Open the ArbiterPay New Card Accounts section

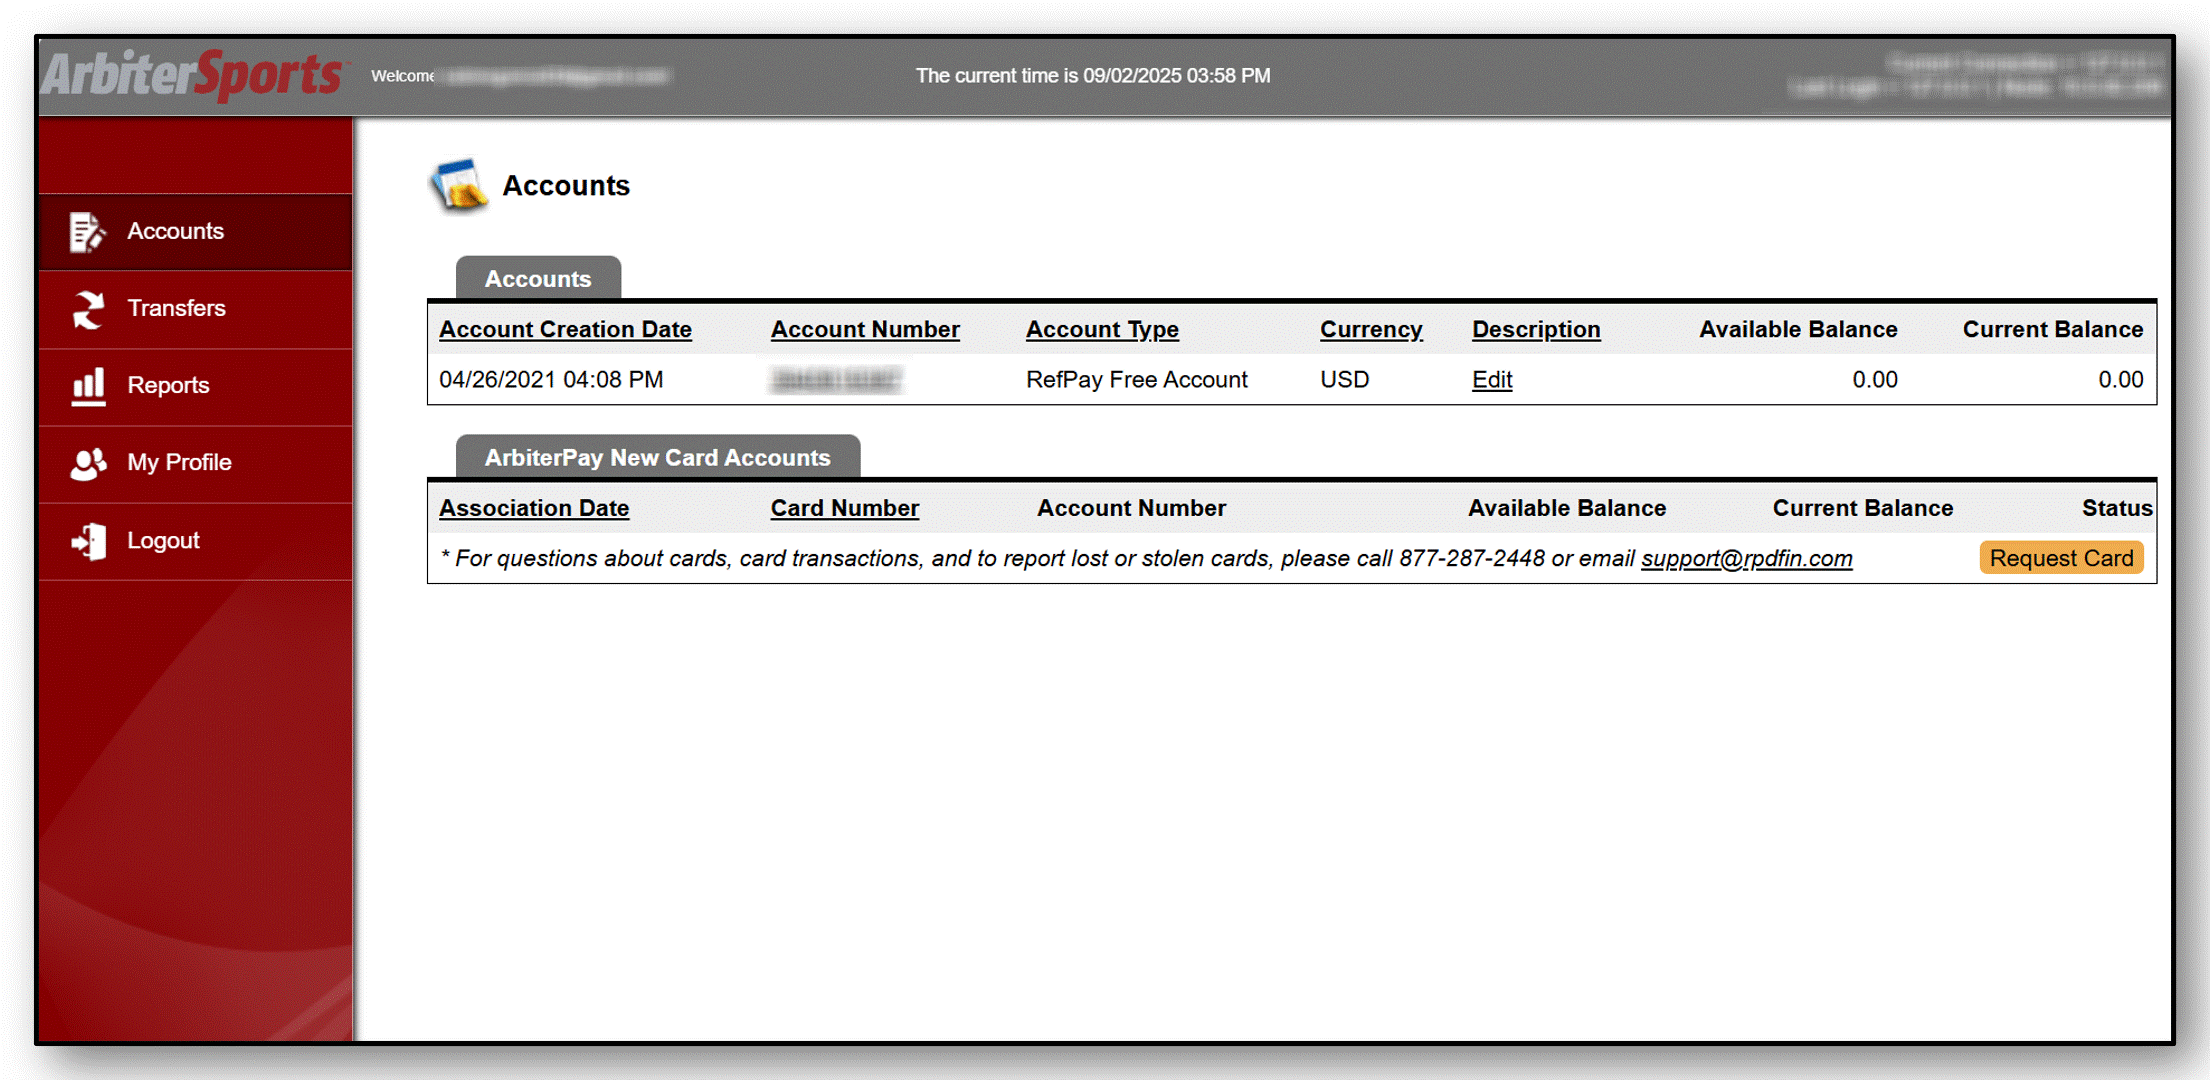658,457
